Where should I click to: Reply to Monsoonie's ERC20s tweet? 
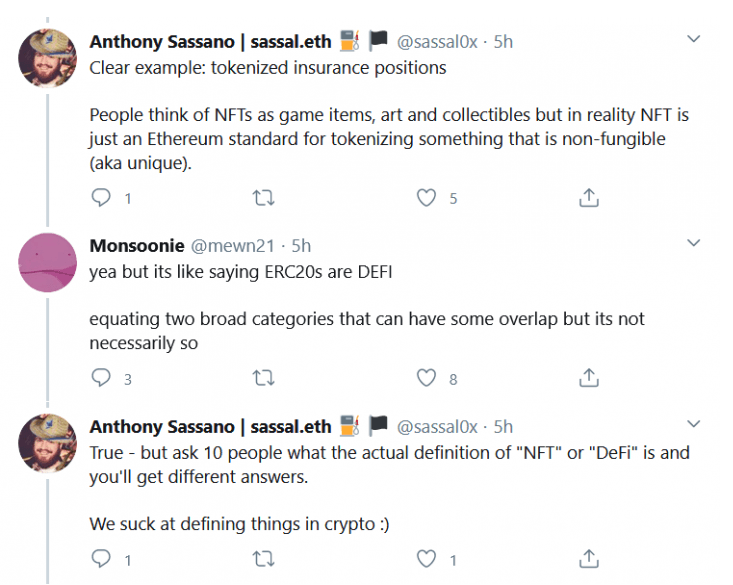(101, 378)
